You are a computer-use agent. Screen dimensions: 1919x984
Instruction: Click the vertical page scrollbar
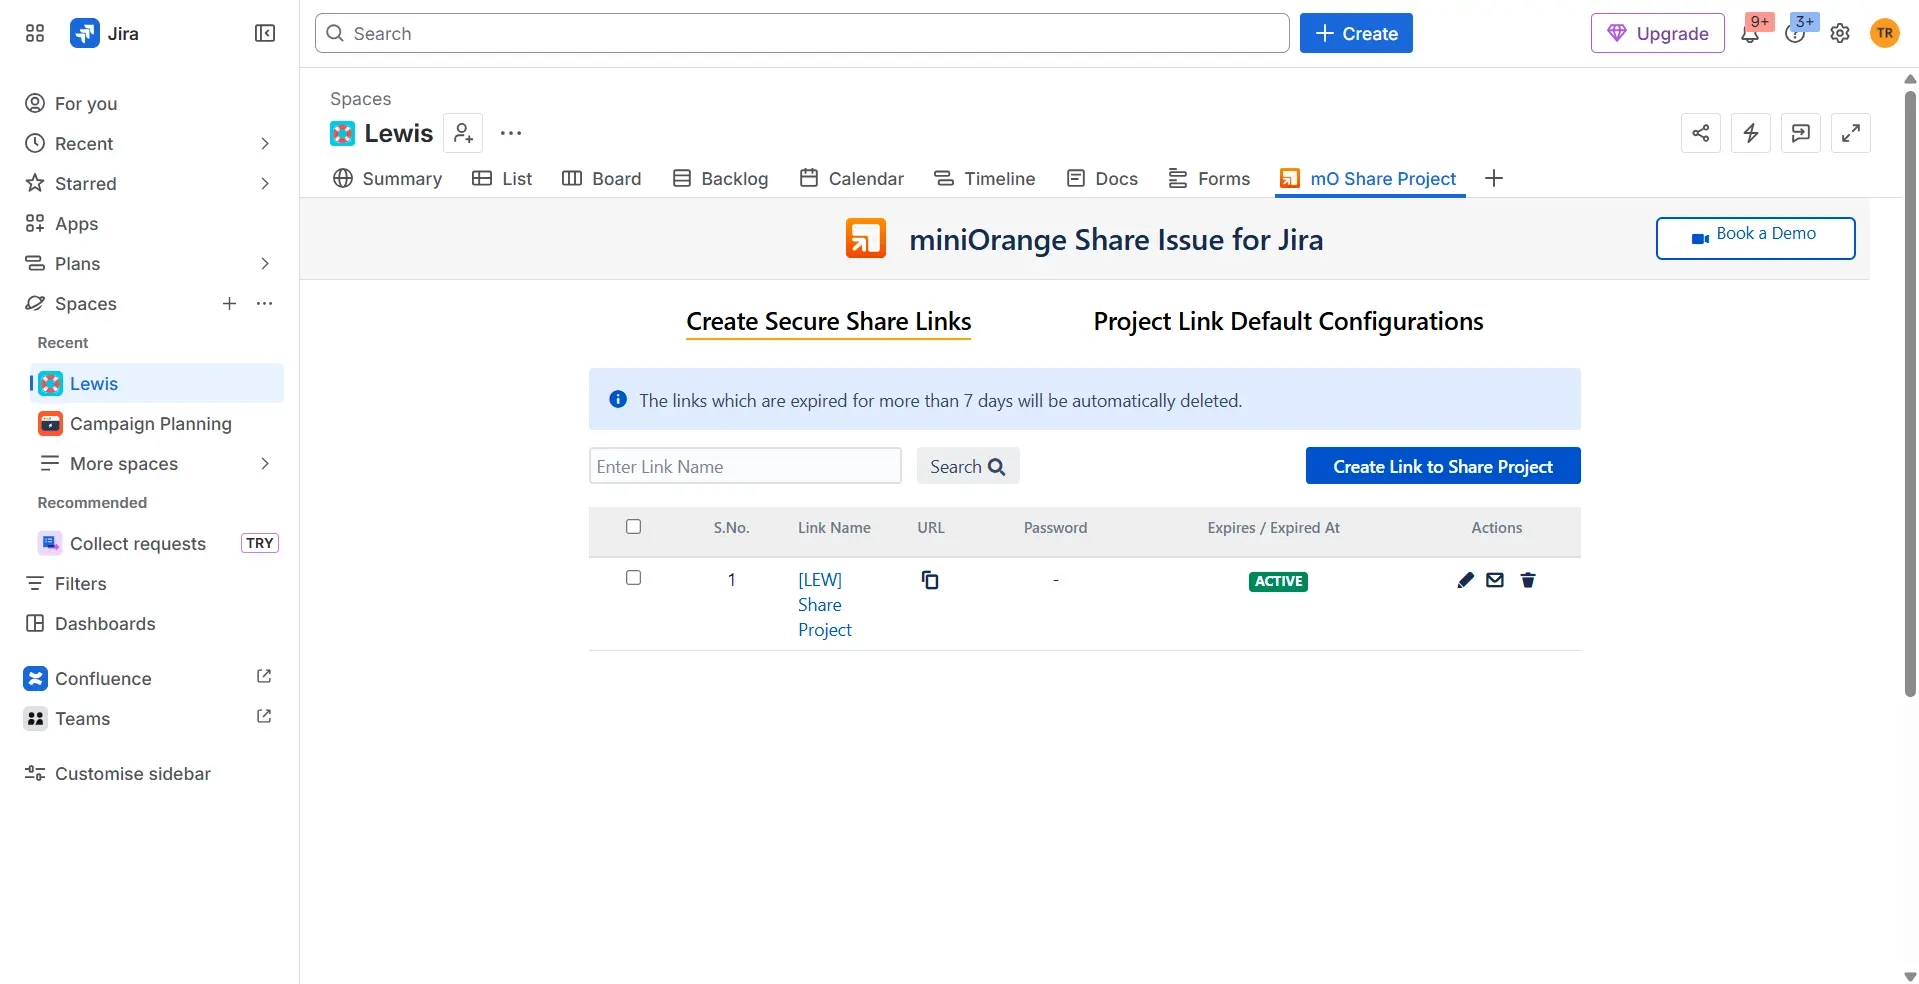click(x=1910, y=394)
